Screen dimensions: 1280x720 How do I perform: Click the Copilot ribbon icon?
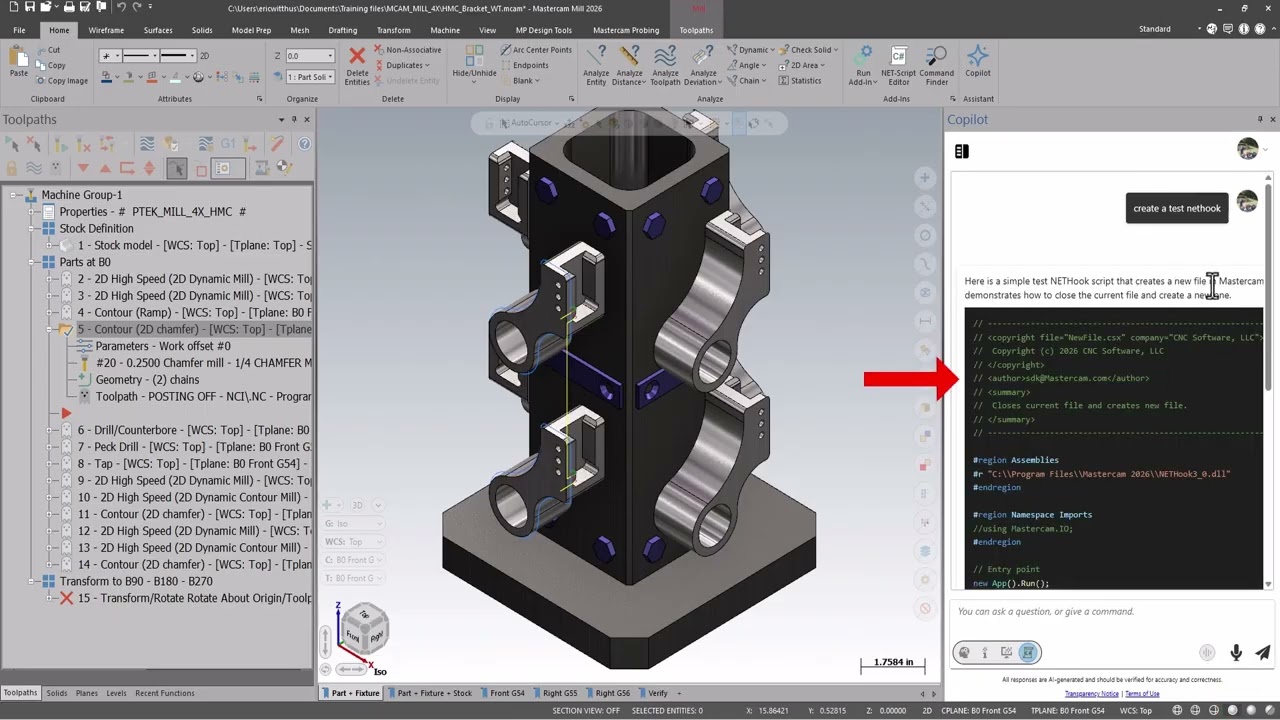pyautogui.click(x=977, y=55)
